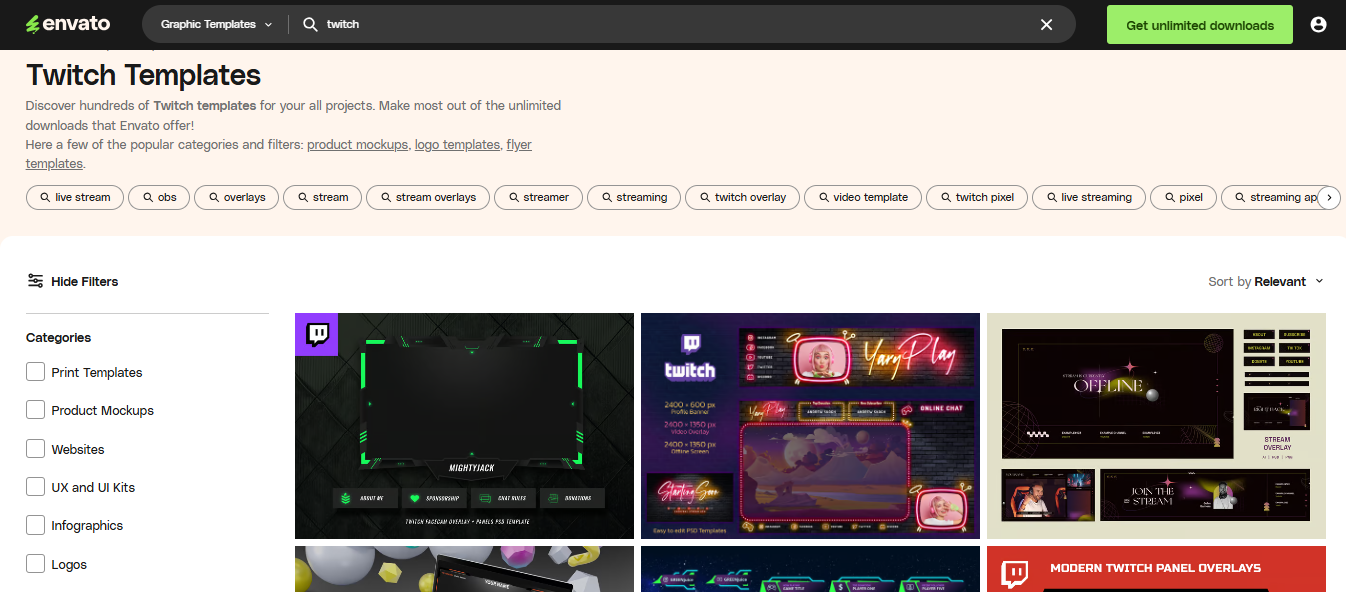1346x592 pixels.
Task: Open the Modern Twitch Panel Overlays thumbnail
Action: 1156,569
